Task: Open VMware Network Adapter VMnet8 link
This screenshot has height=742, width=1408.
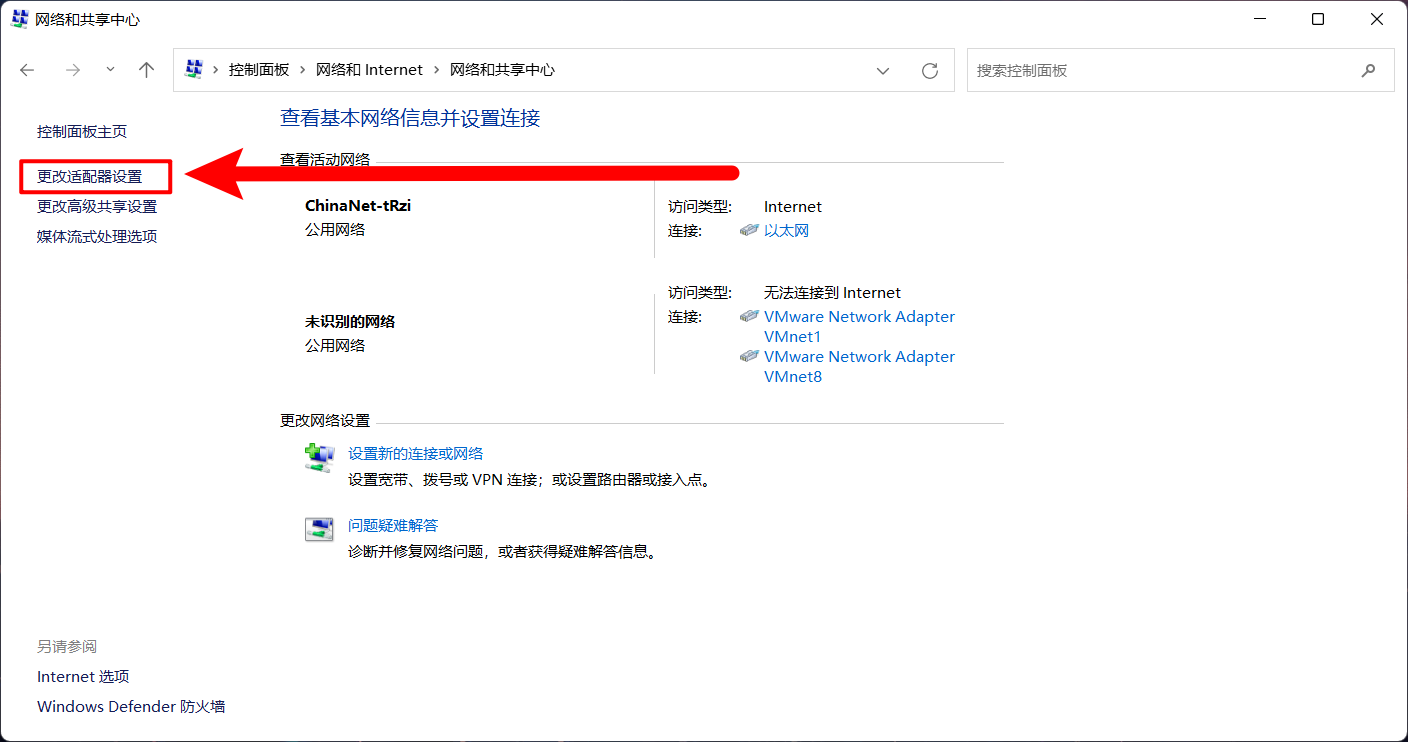Action: (859, 366)
